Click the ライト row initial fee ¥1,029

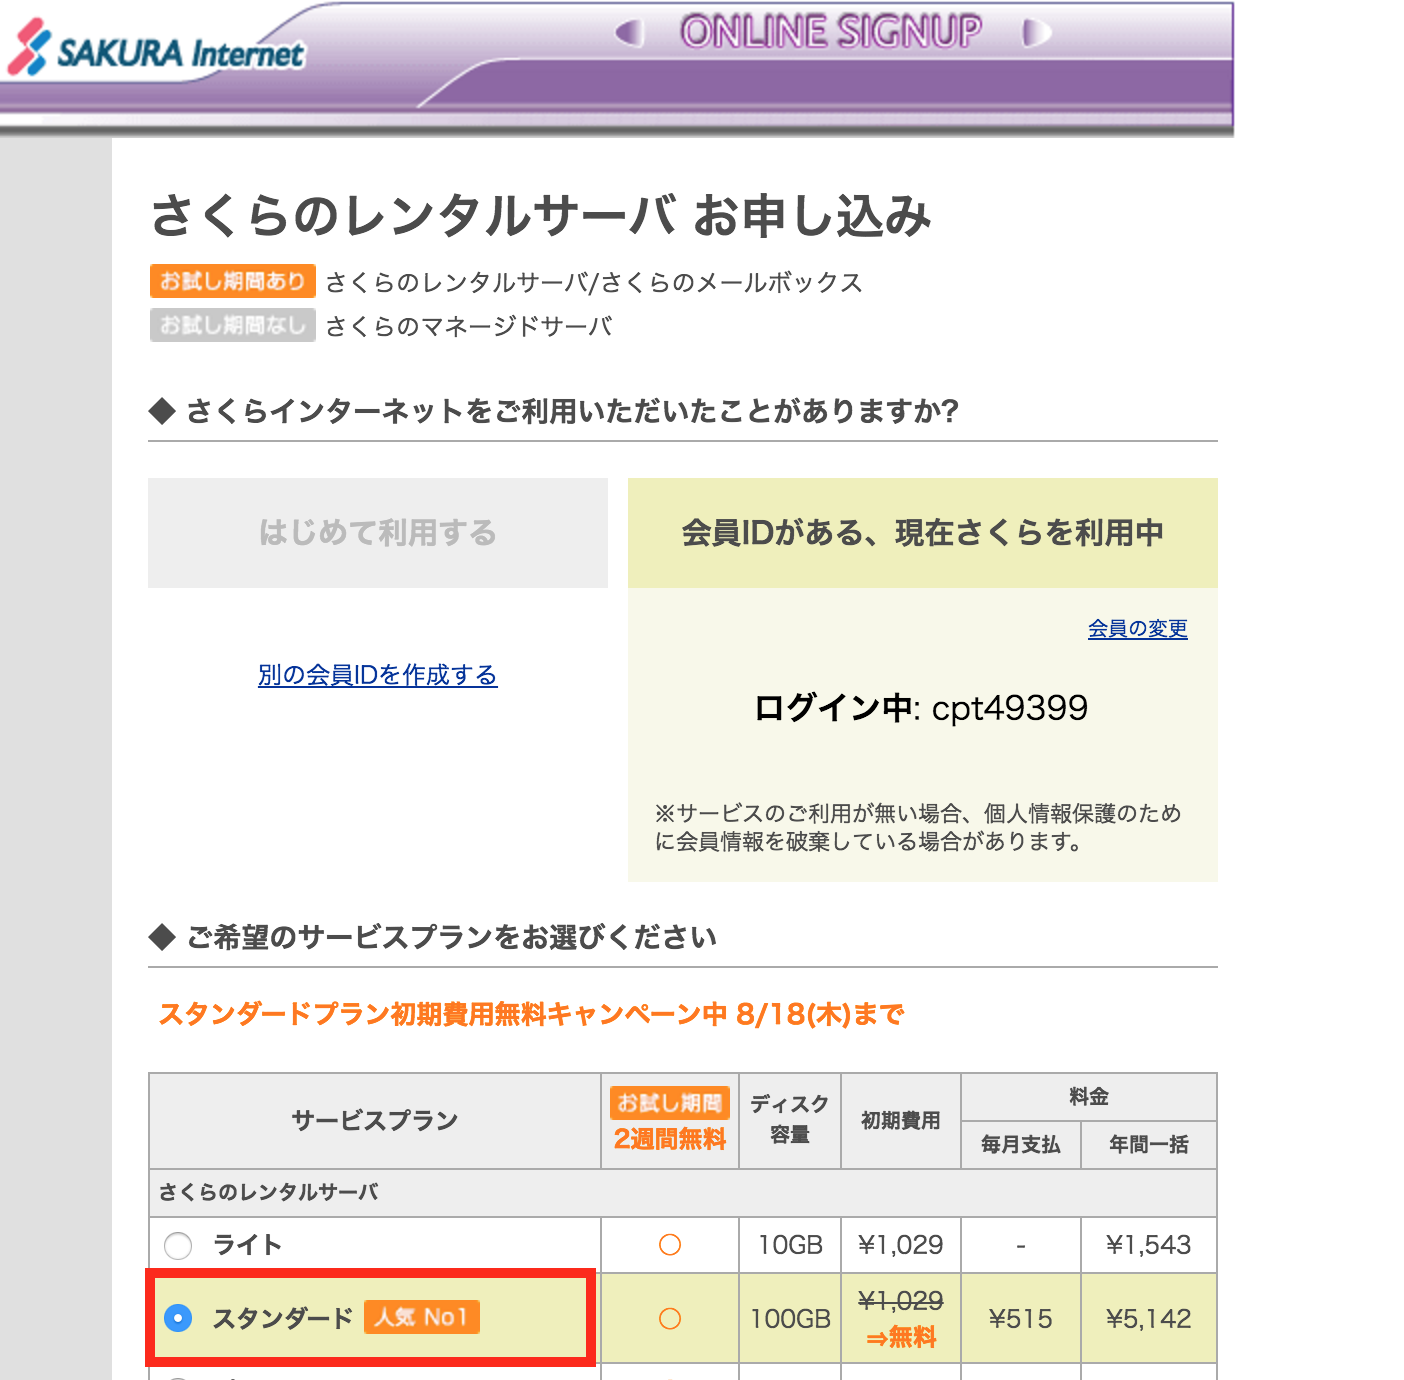901,1245
